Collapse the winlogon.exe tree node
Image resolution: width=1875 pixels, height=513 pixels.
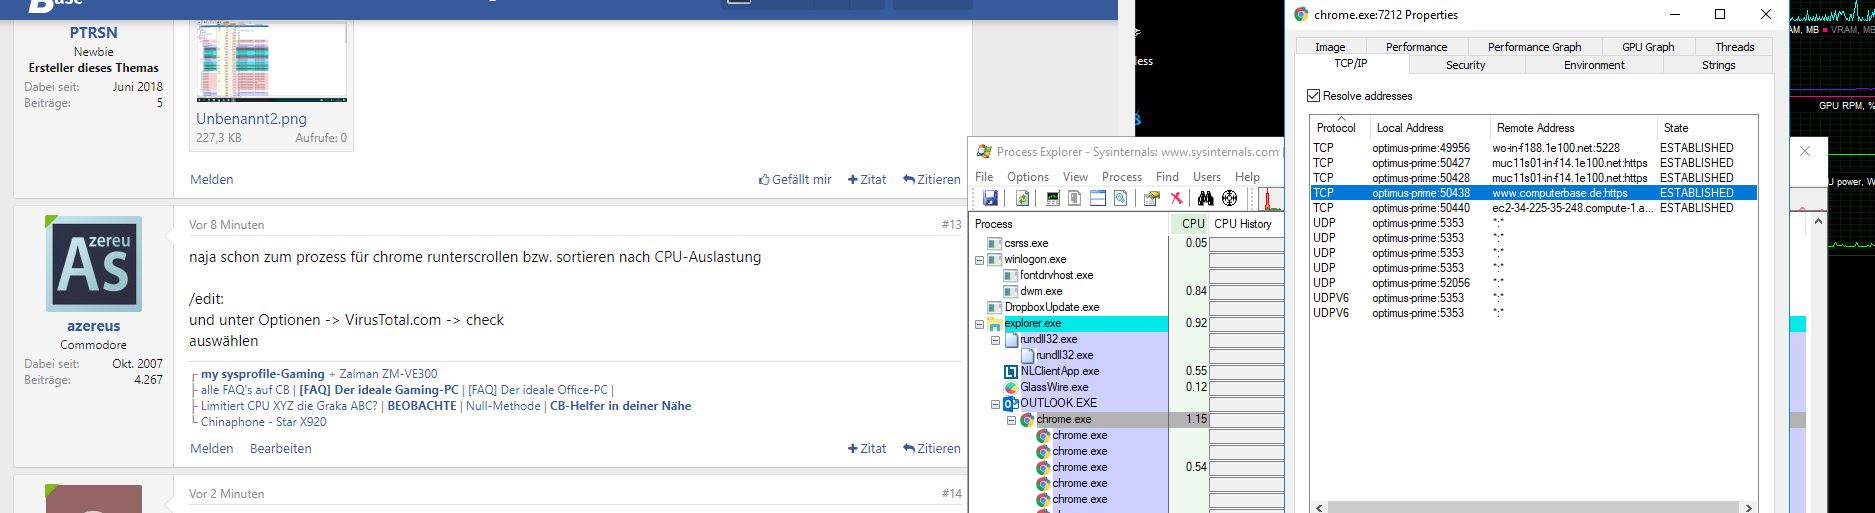click(980, 260)
